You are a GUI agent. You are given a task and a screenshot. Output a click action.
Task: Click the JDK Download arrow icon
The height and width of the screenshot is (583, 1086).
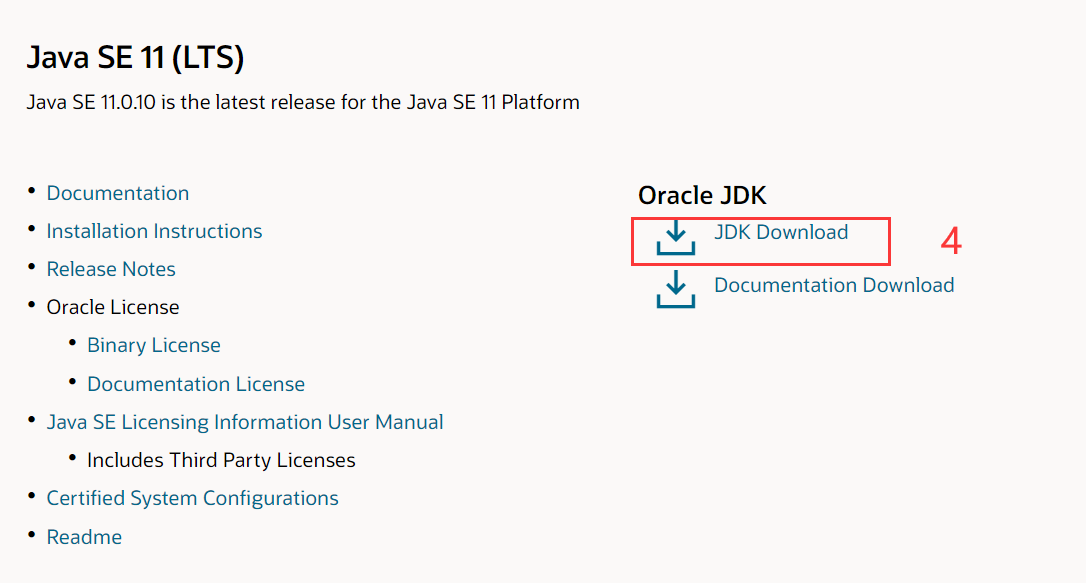676,239
